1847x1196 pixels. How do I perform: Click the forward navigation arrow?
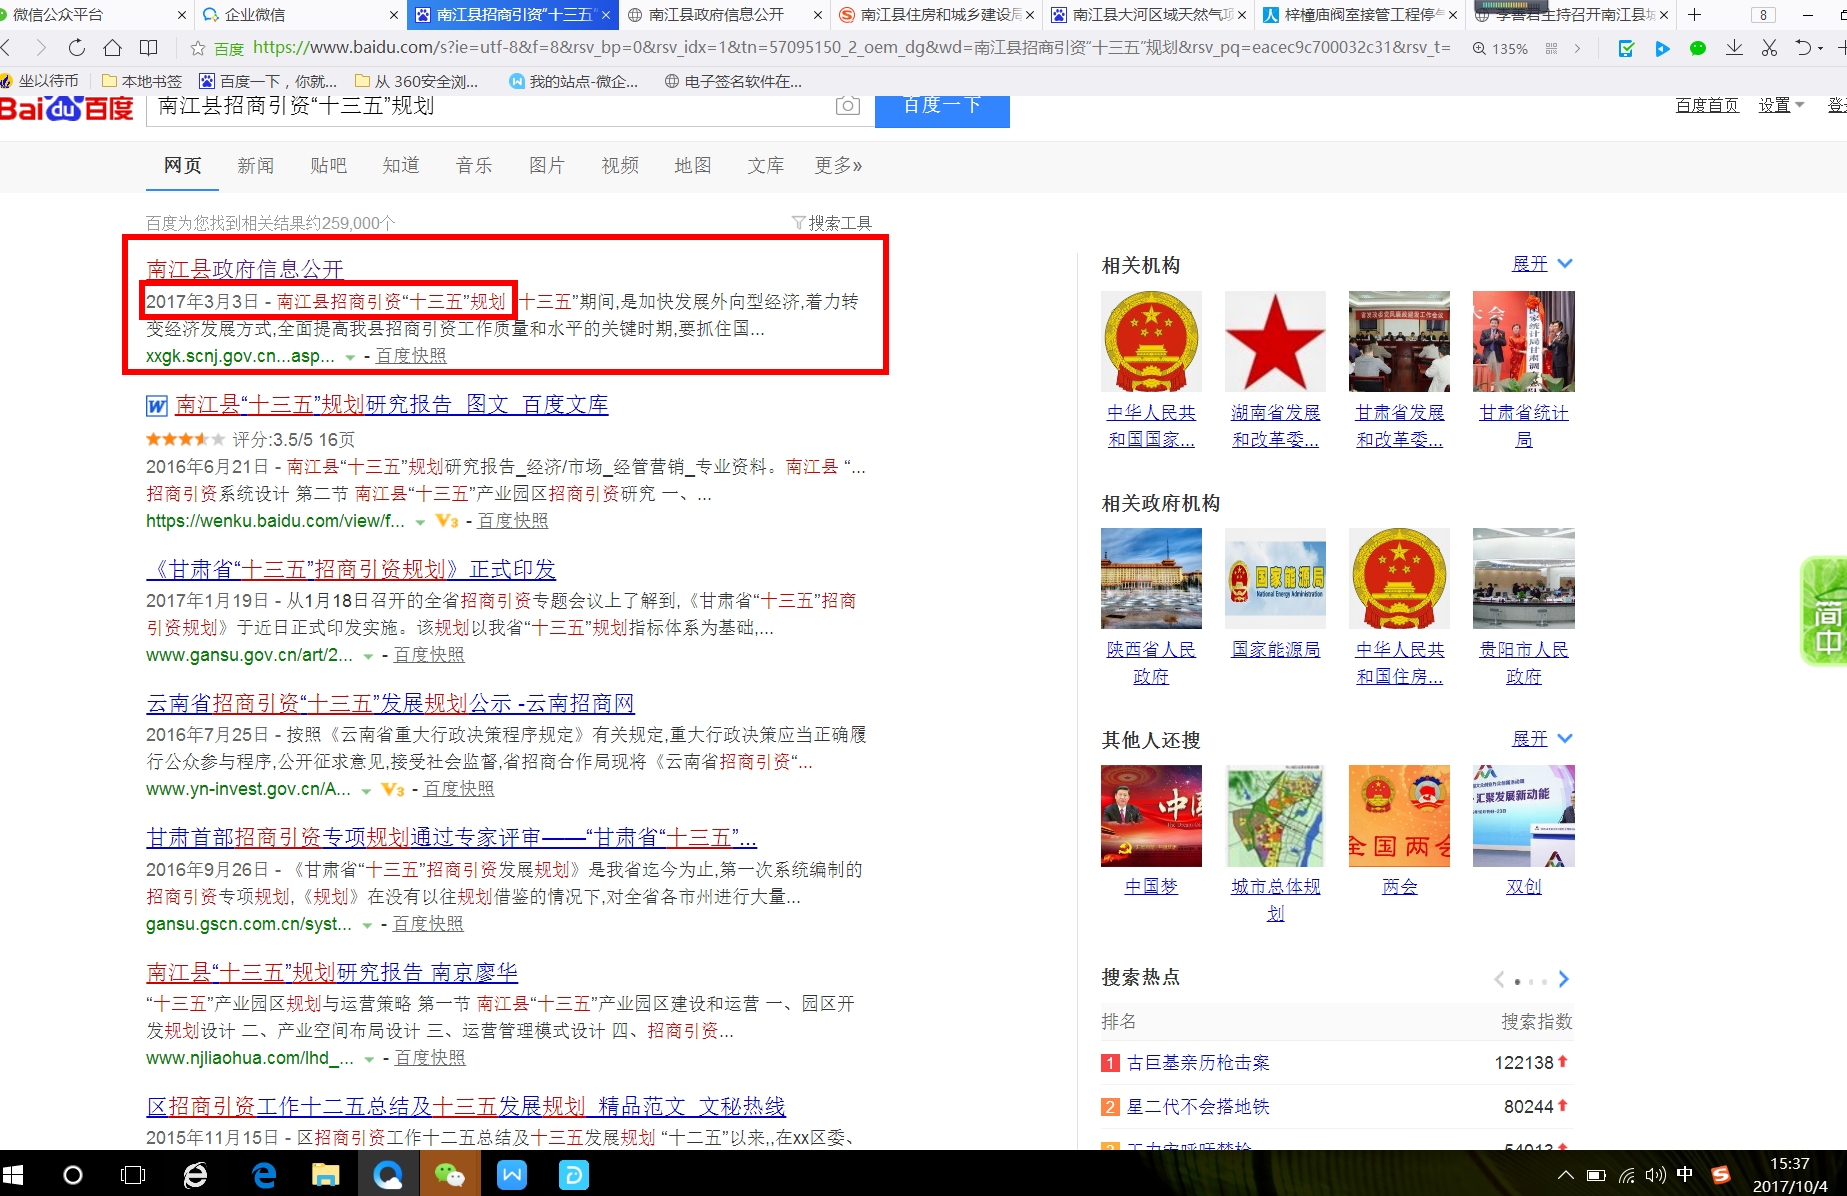tap(41, 47)
